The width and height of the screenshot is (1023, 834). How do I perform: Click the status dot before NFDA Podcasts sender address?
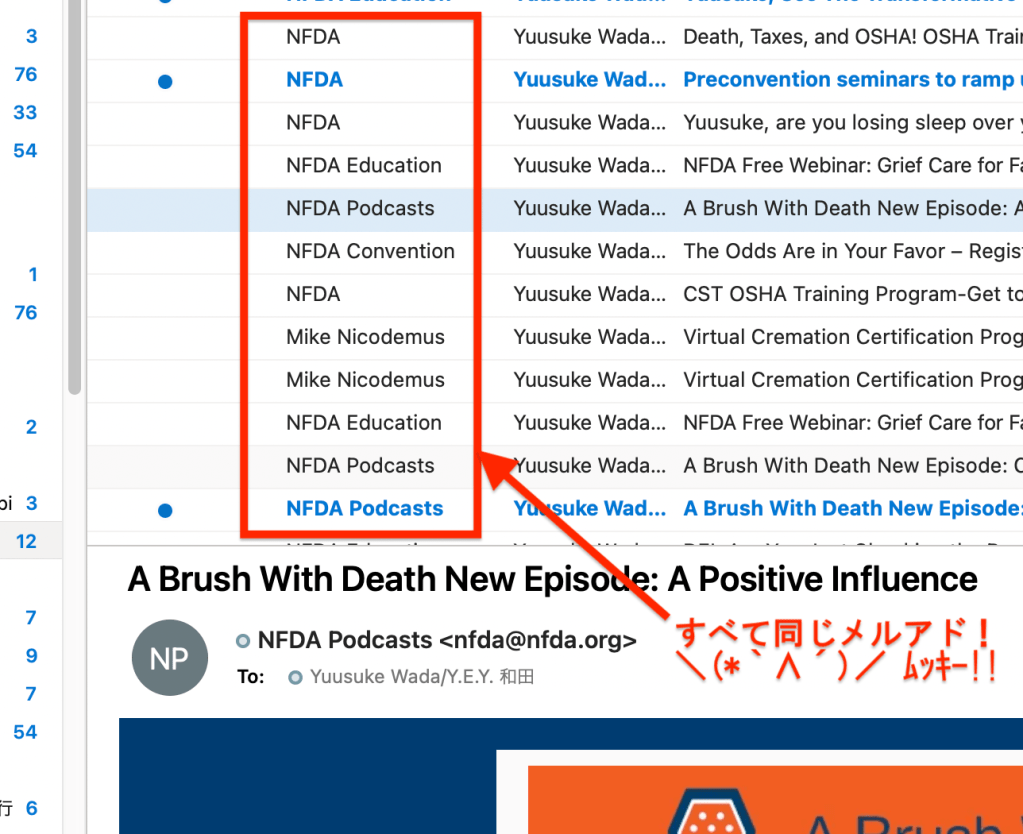point(243,641)
